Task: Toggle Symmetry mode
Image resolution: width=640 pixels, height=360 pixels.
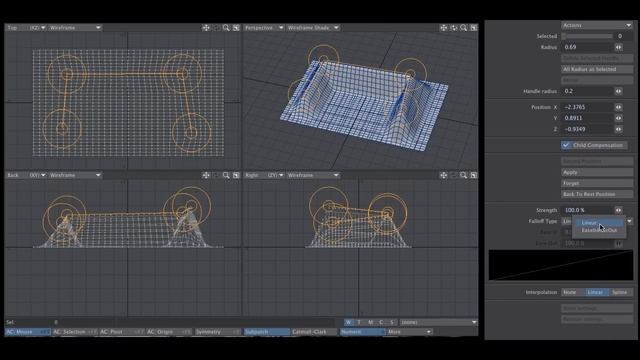Action: point(218,332)
